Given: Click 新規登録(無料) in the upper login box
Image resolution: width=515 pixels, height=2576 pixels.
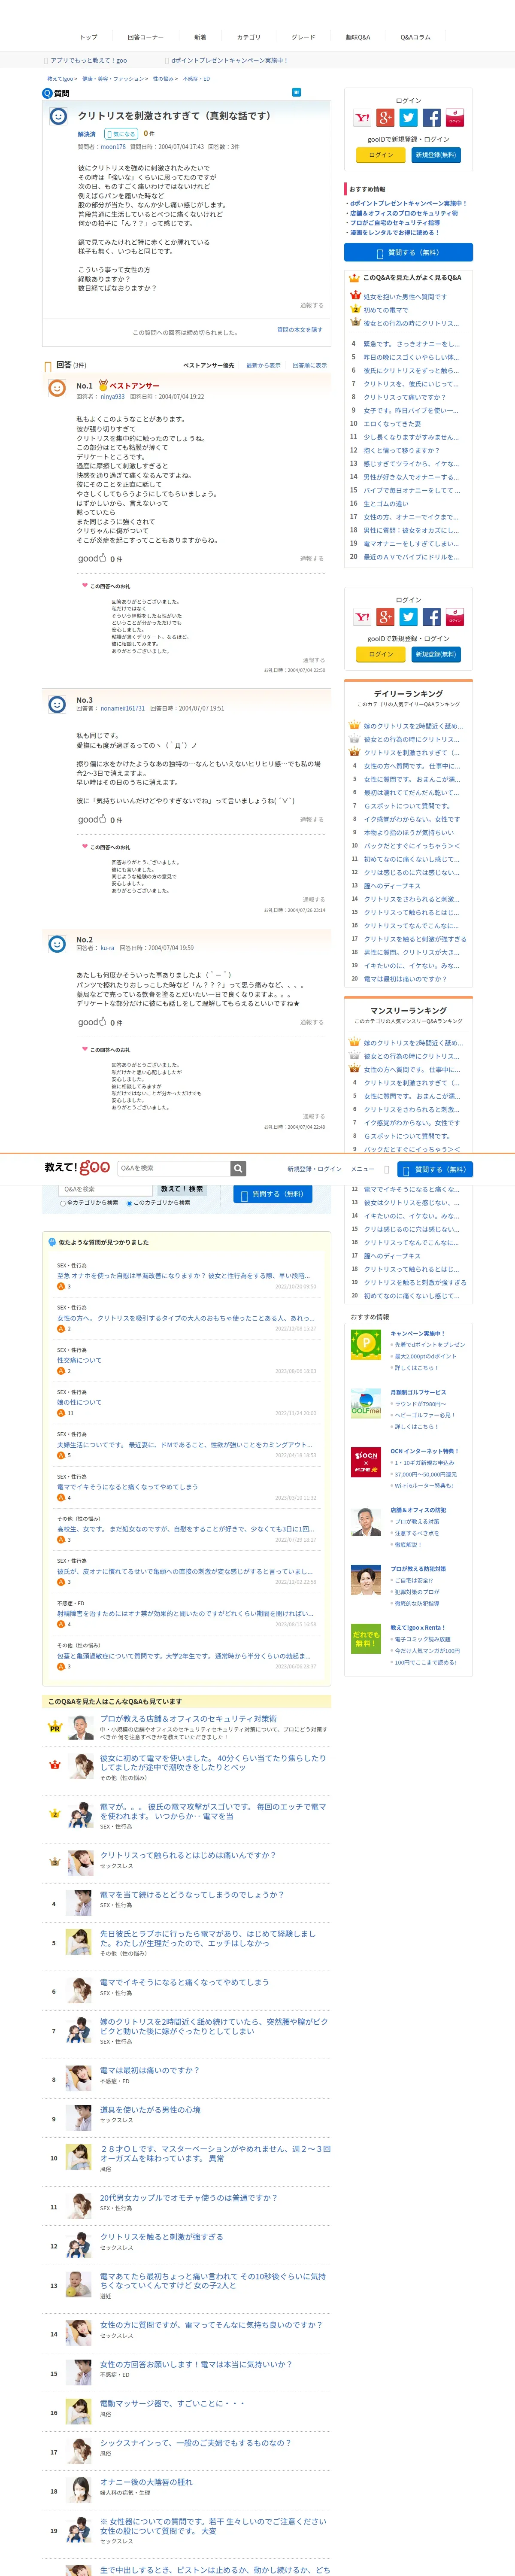Looking at the screenshot, I should tap(436, 155).
